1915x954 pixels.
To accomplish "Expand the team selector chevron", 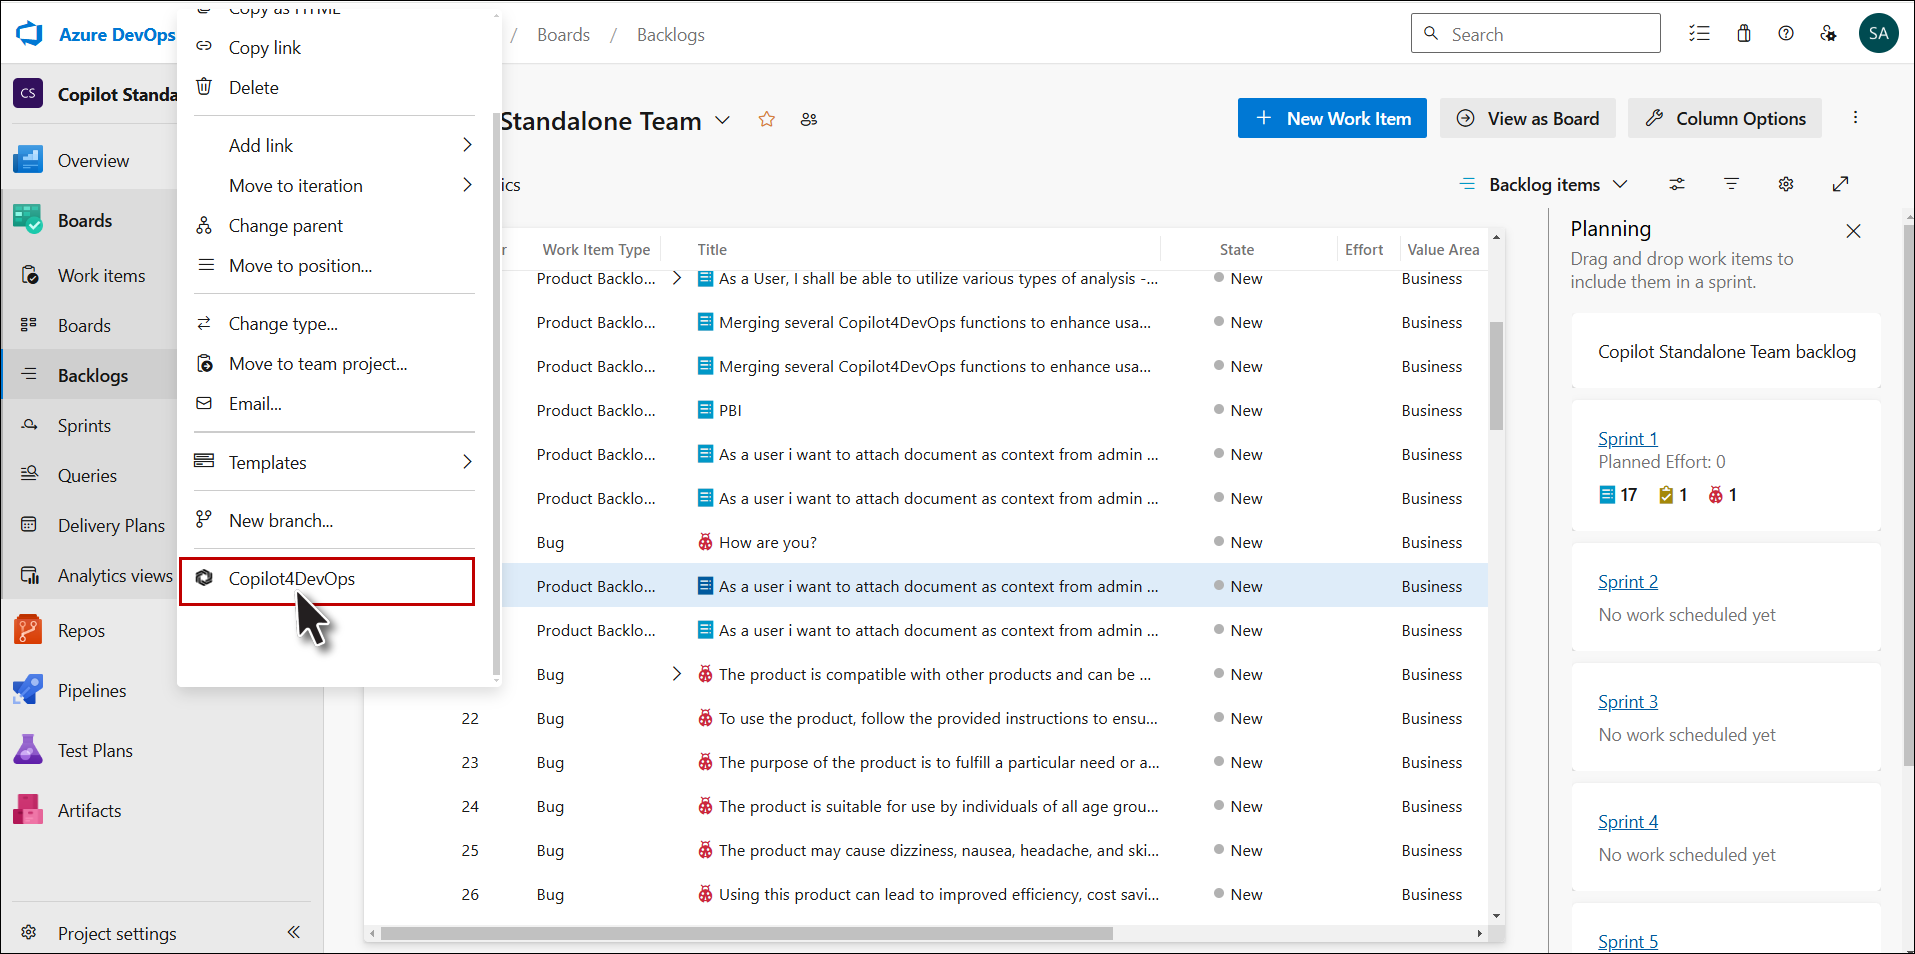I will tap(723, 120).
